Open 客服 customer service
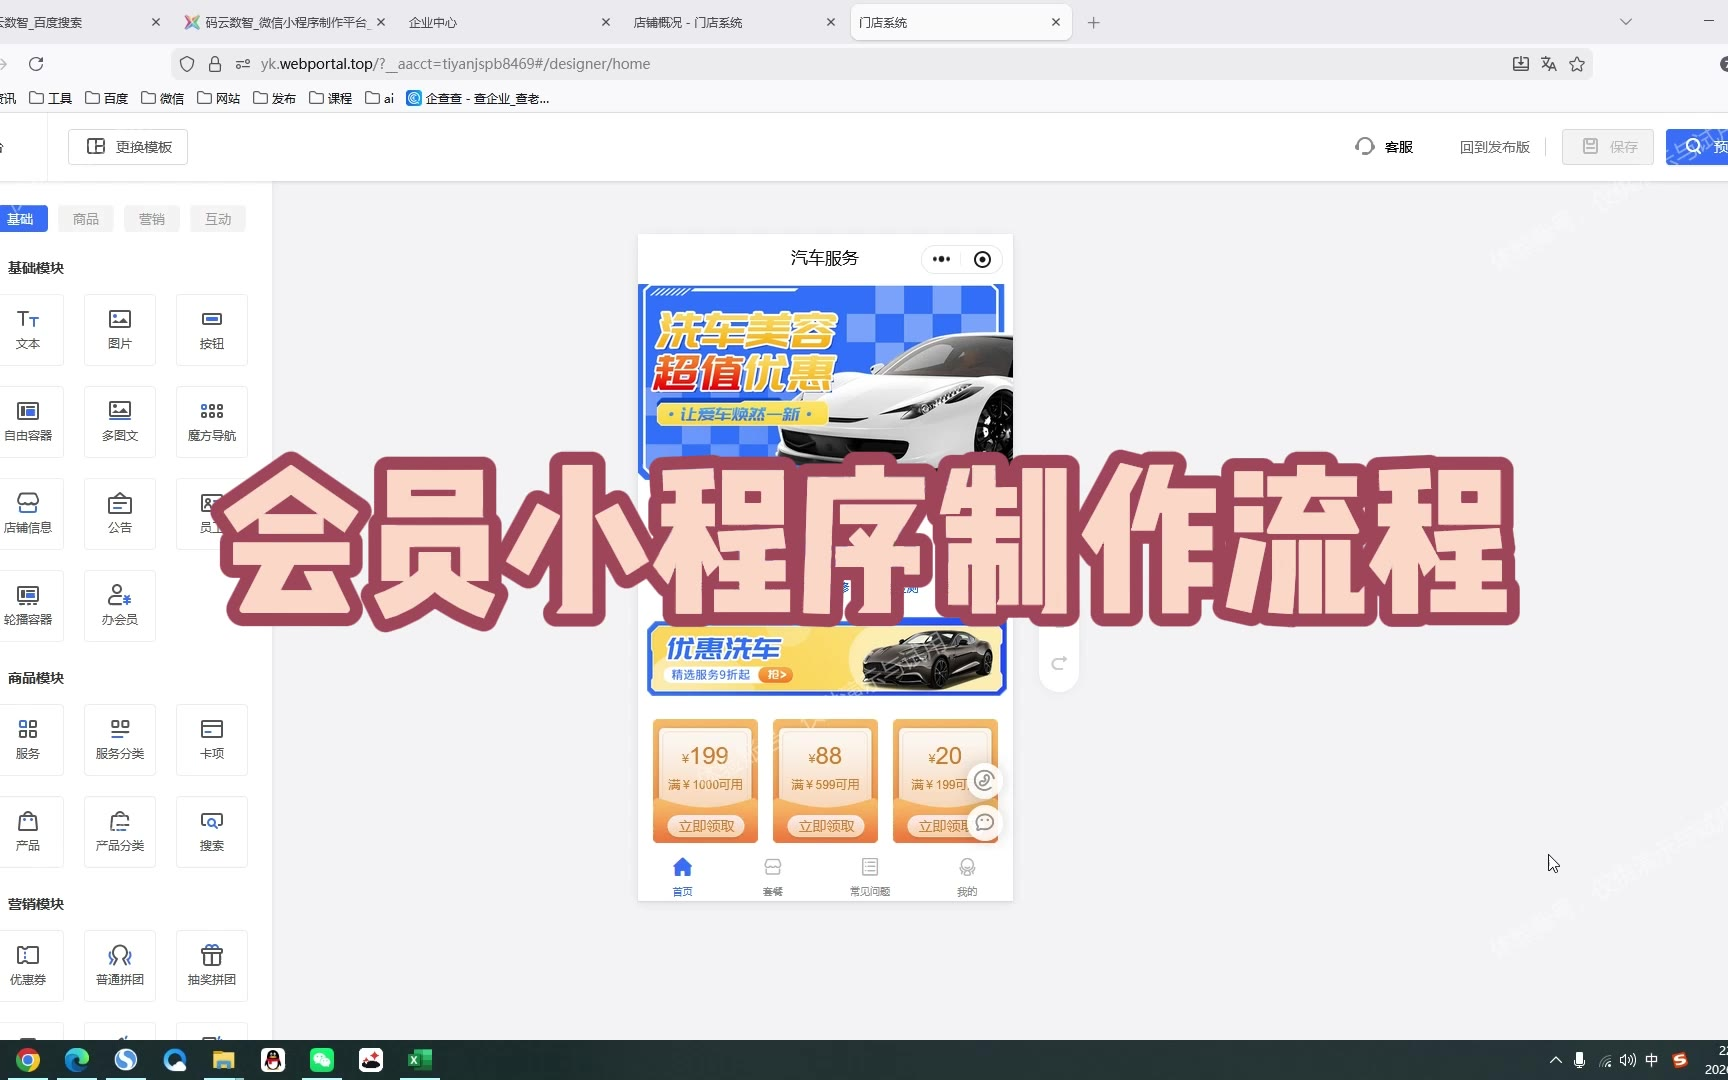Viewport: 1728px width, 1080px height. tap(1385, 147)
